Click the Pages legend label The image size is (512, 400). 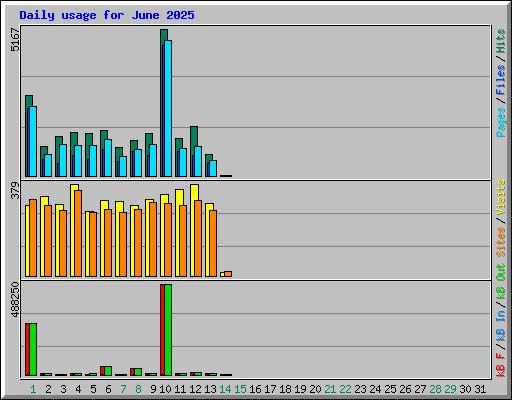[500, 122]
